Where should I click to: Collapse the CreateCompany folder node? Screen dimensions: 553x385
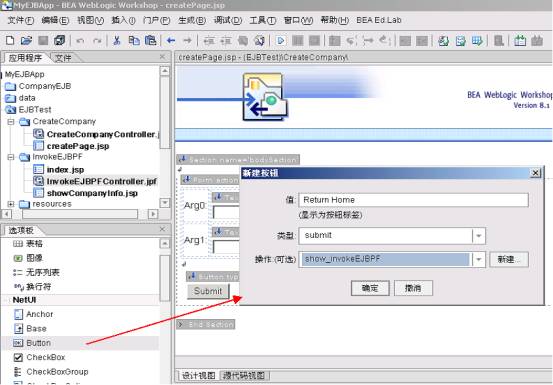[x=11, y=122]
